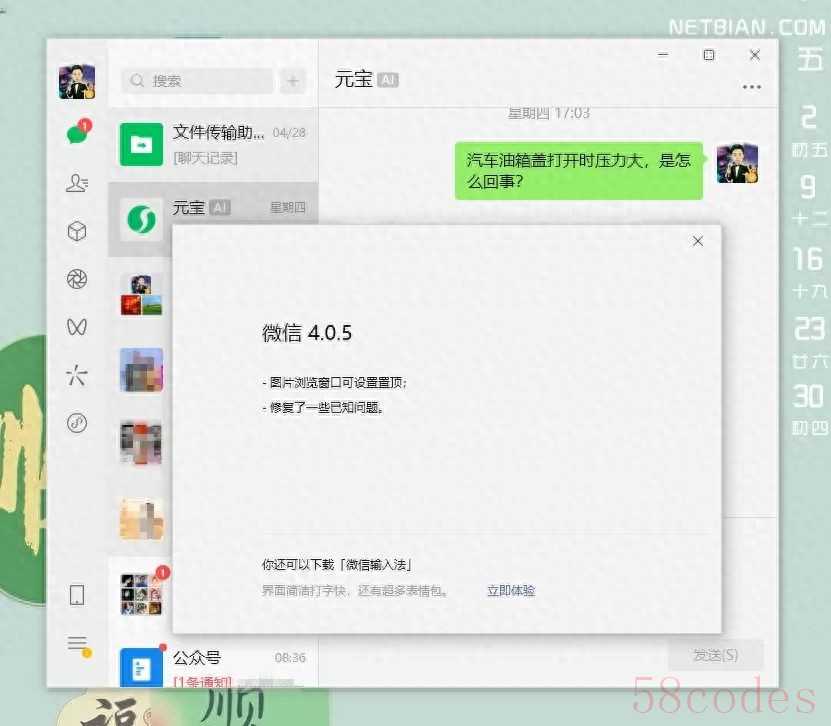Click the 08:36 time on 公众号
Screen dimensions: 831x726
tap(290, 658)
